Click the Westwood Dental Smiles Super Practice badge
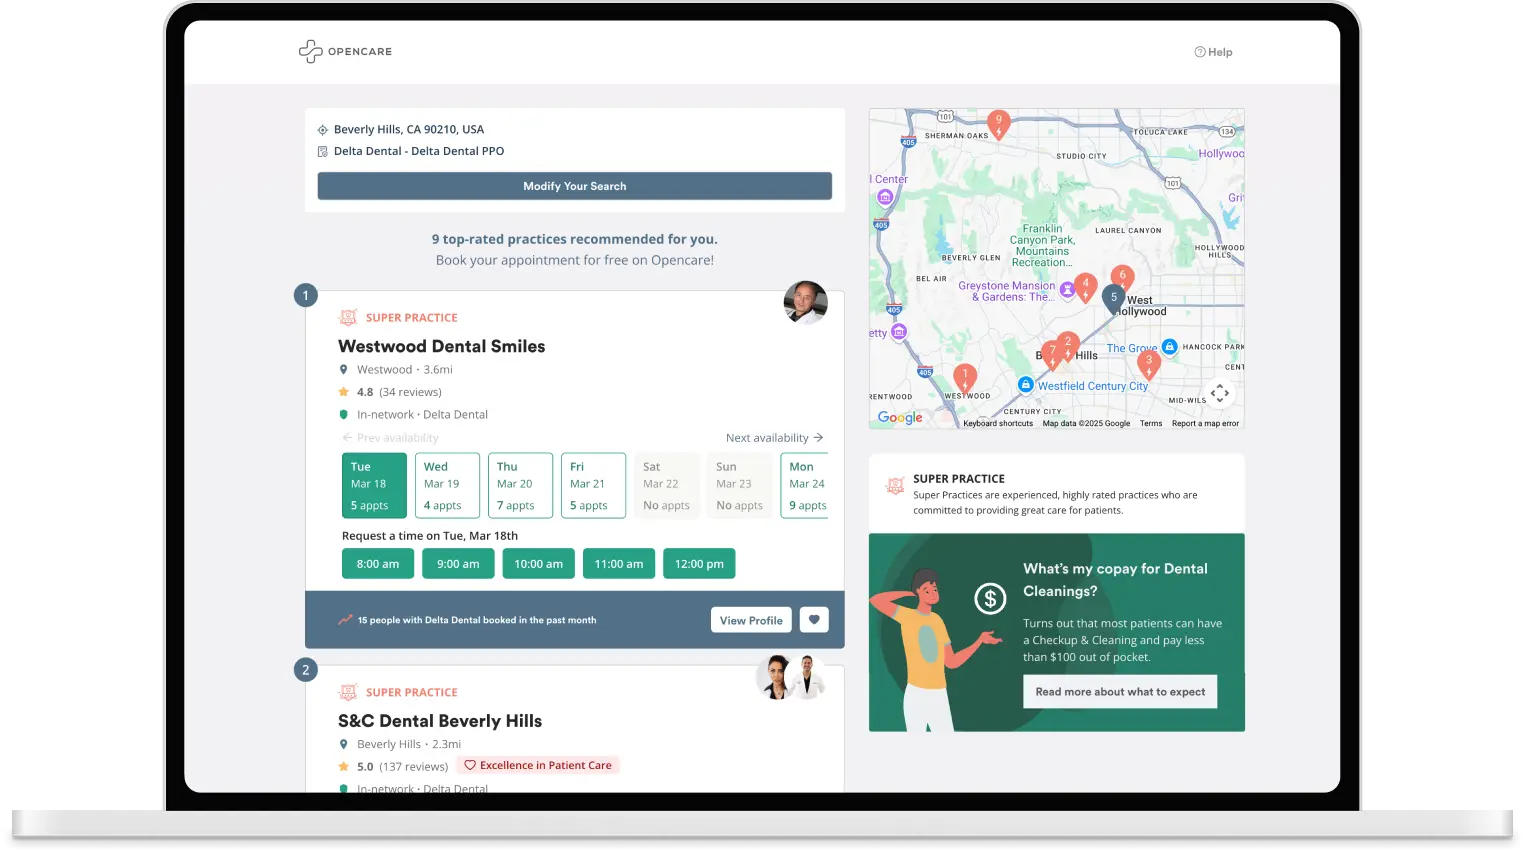 pyautogui.click(x=398, y=318)
